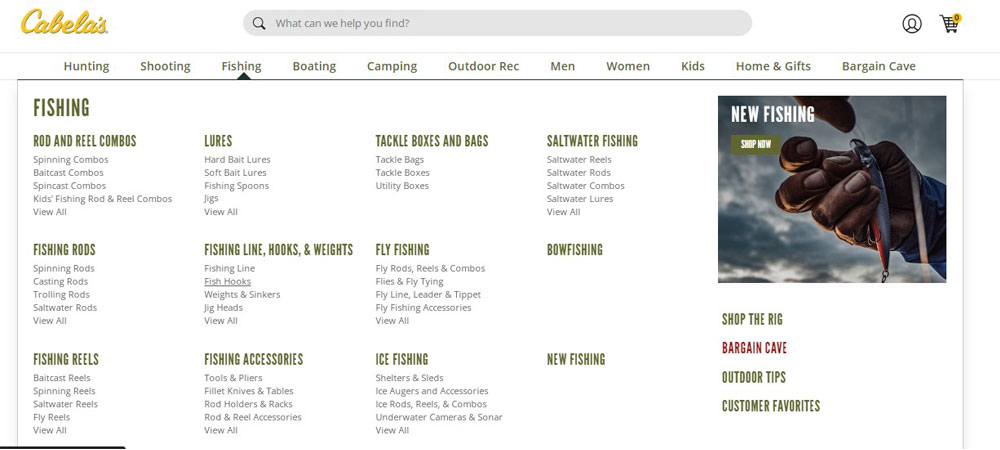Open the Hunting menu

[86, 66]
